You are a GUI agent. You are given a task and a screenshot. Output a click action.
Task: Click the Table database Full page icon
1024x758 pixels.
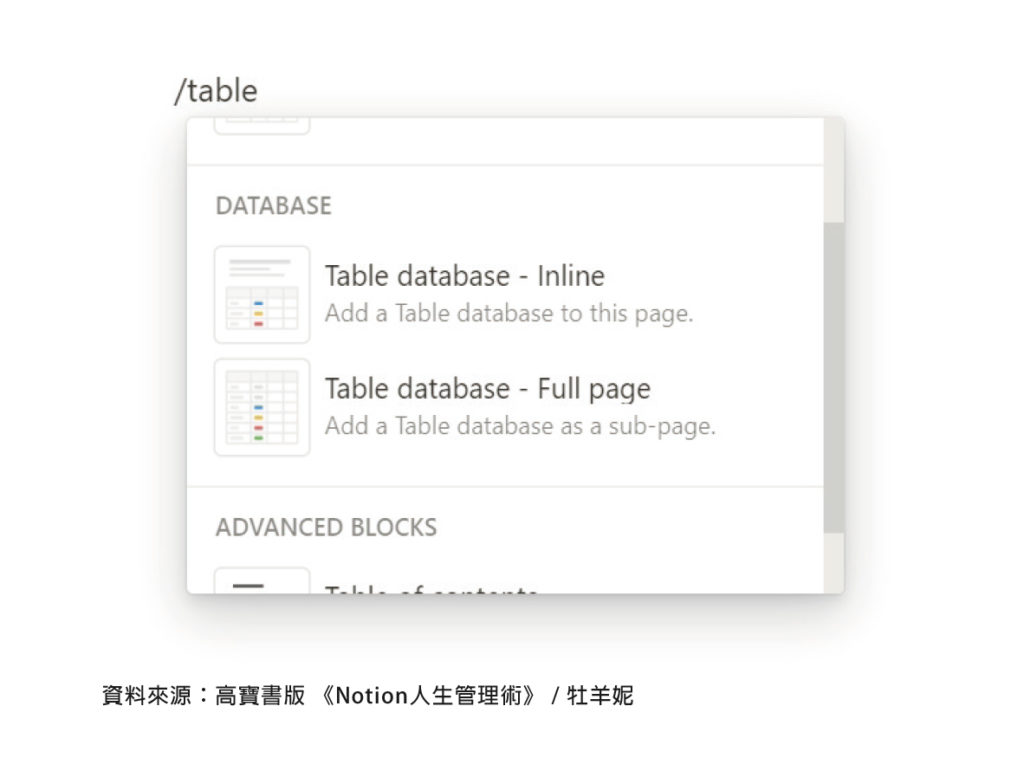(x=262, y=407)
